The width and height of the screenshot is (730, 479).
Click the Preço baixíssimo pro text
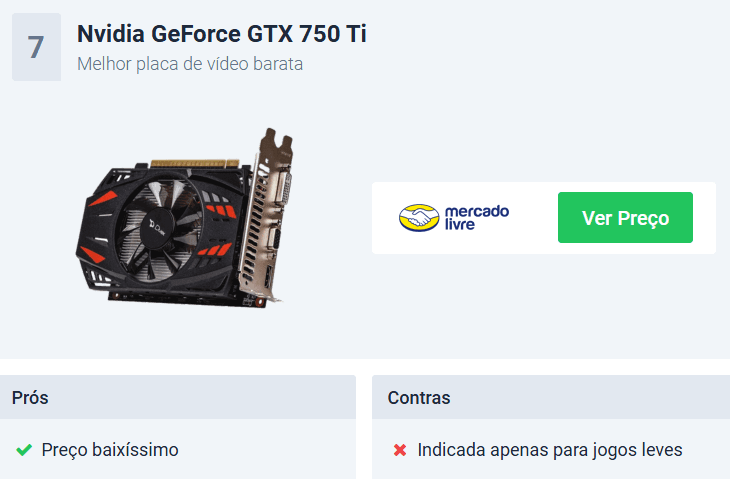[110, 450]
